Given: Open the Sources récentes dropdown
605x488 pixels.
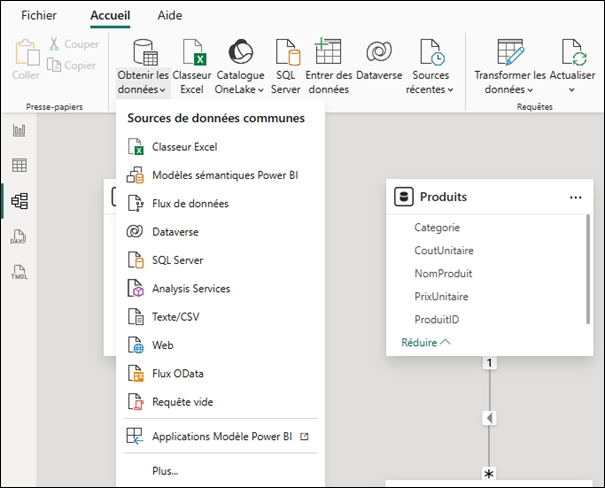Looking at the screenshot, I should coord(430,66).
